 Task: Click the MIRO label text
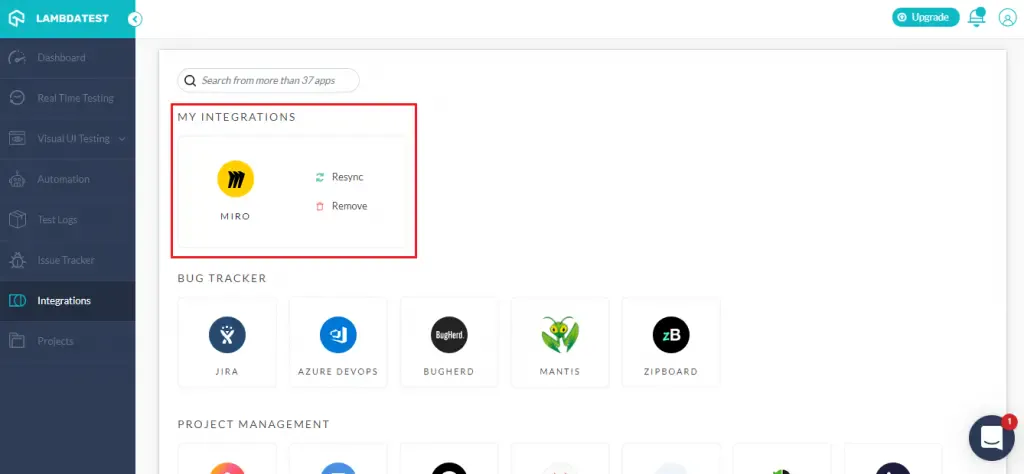pos(235,216)
